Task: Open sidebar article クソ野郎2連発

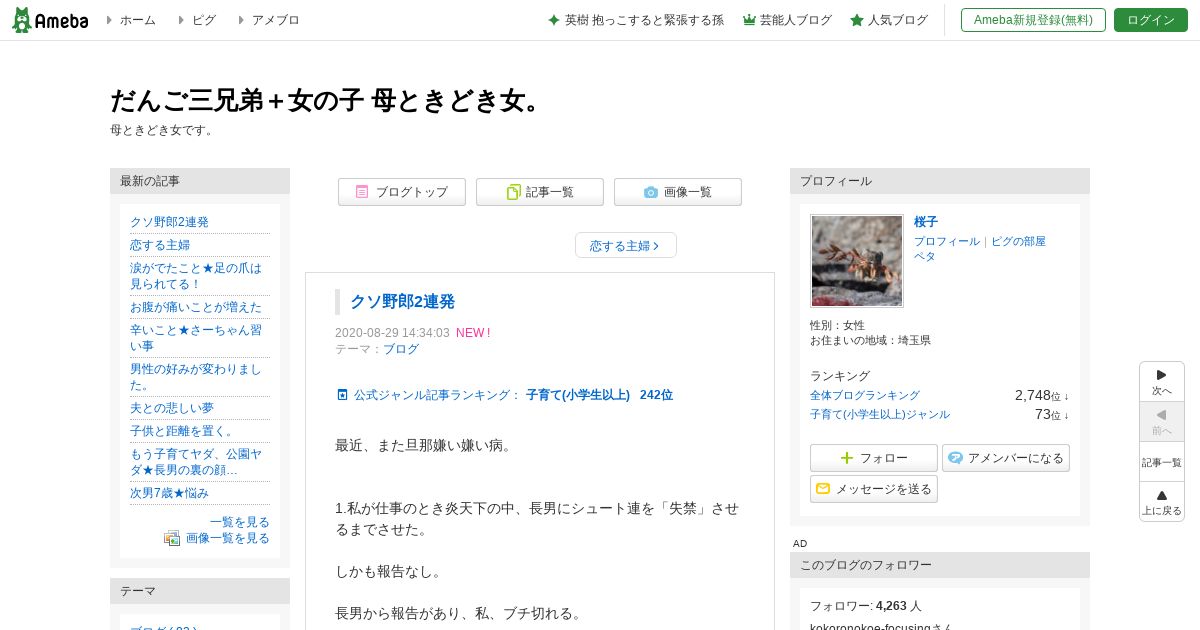Action: click(169, 222)
